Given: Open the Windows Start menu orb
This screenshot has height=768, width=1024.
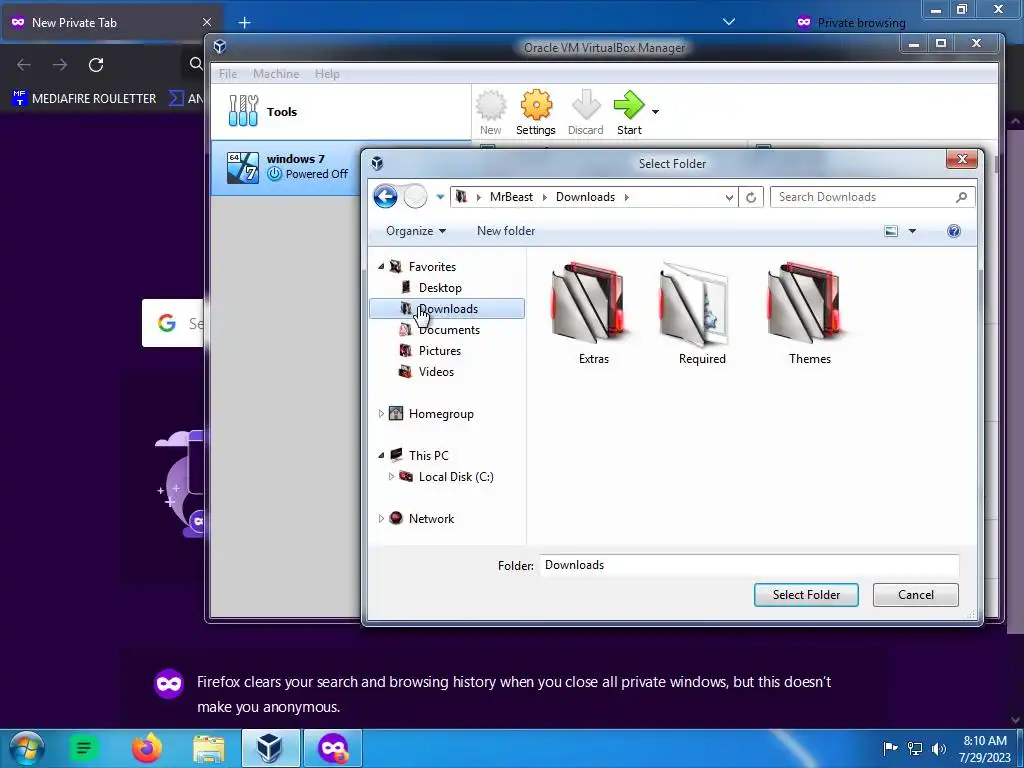Looking at the screenshot, I should click(27, 748).
